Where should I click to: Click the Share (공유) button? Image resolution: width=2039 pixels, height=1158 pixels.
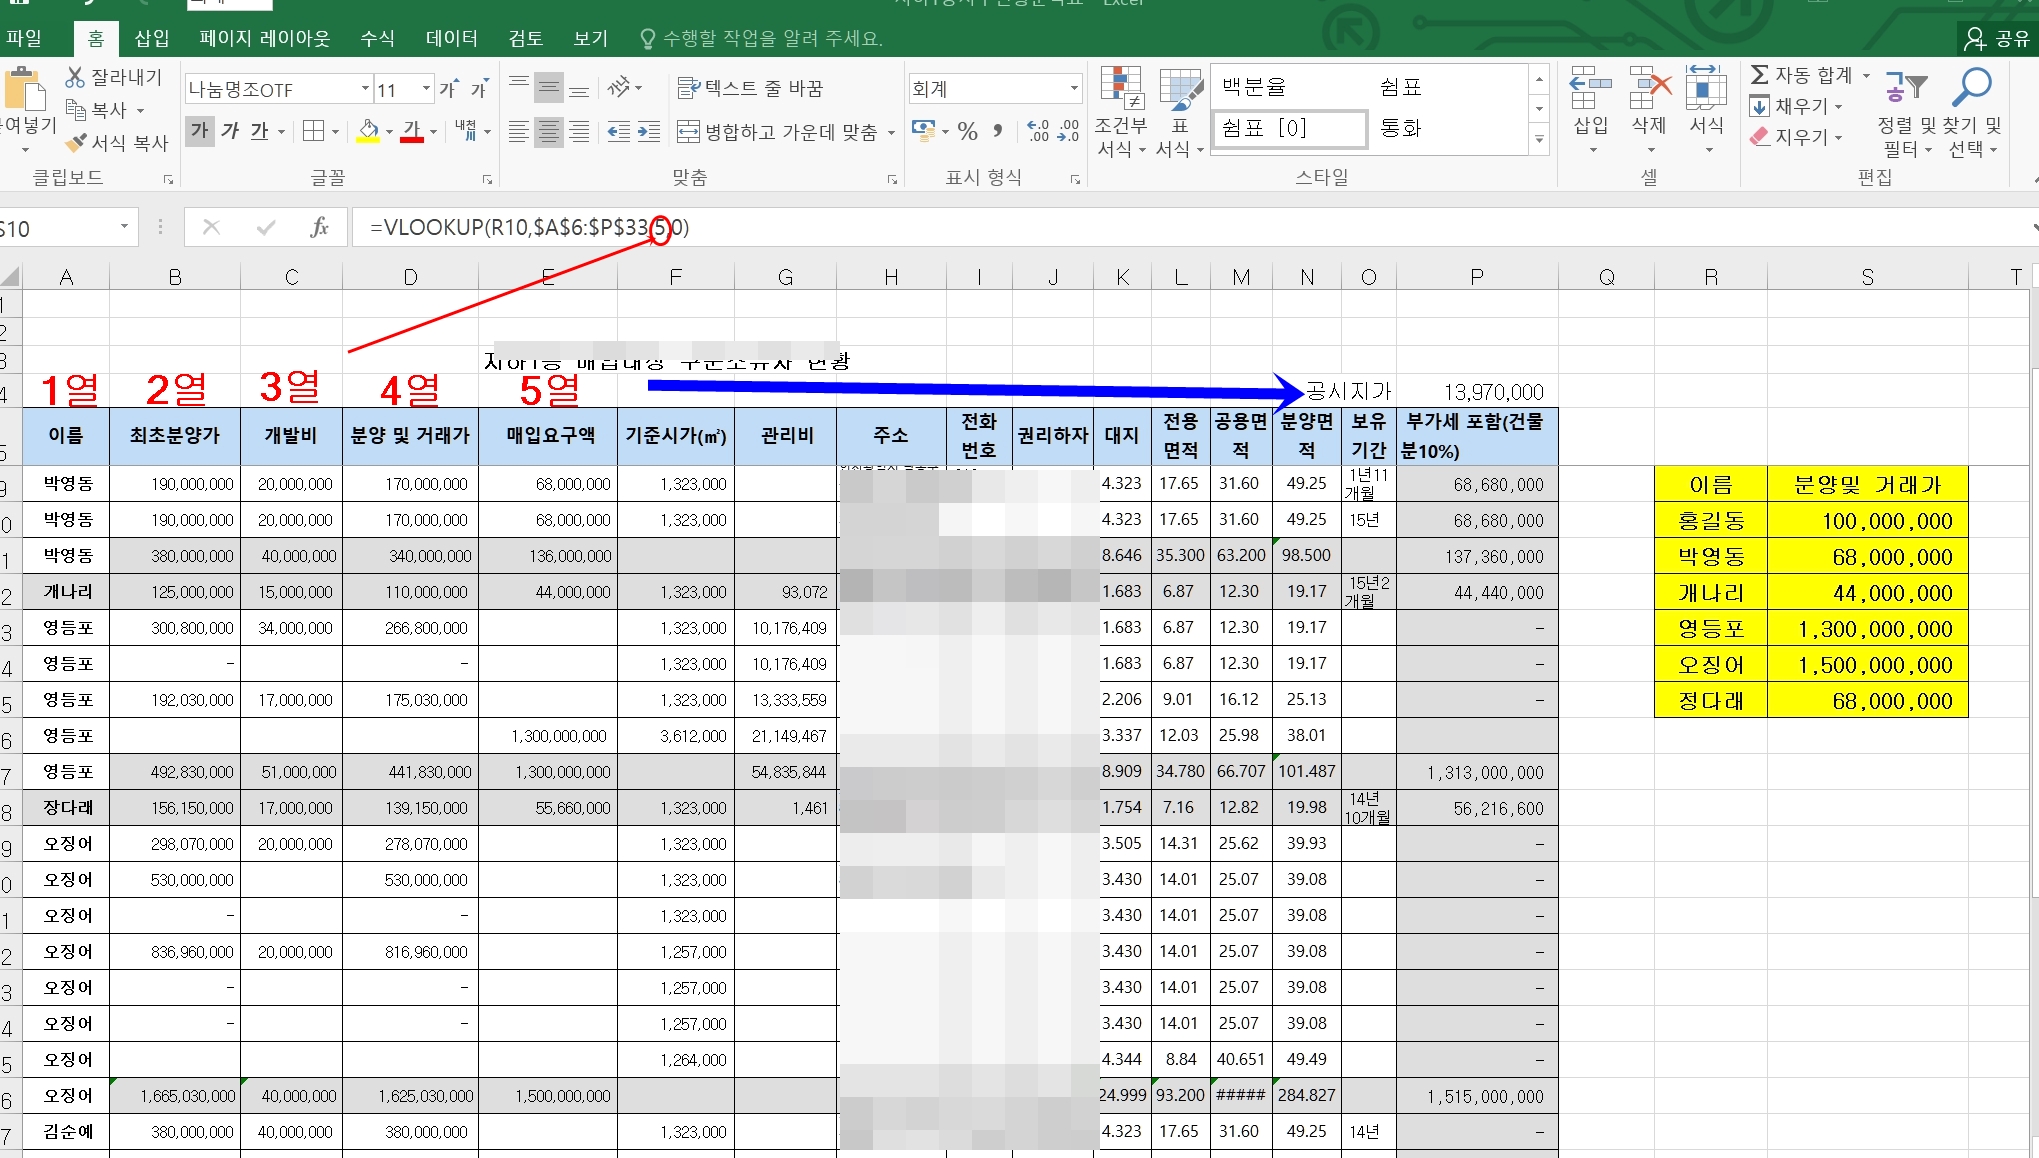click(x=1997, y=38)
